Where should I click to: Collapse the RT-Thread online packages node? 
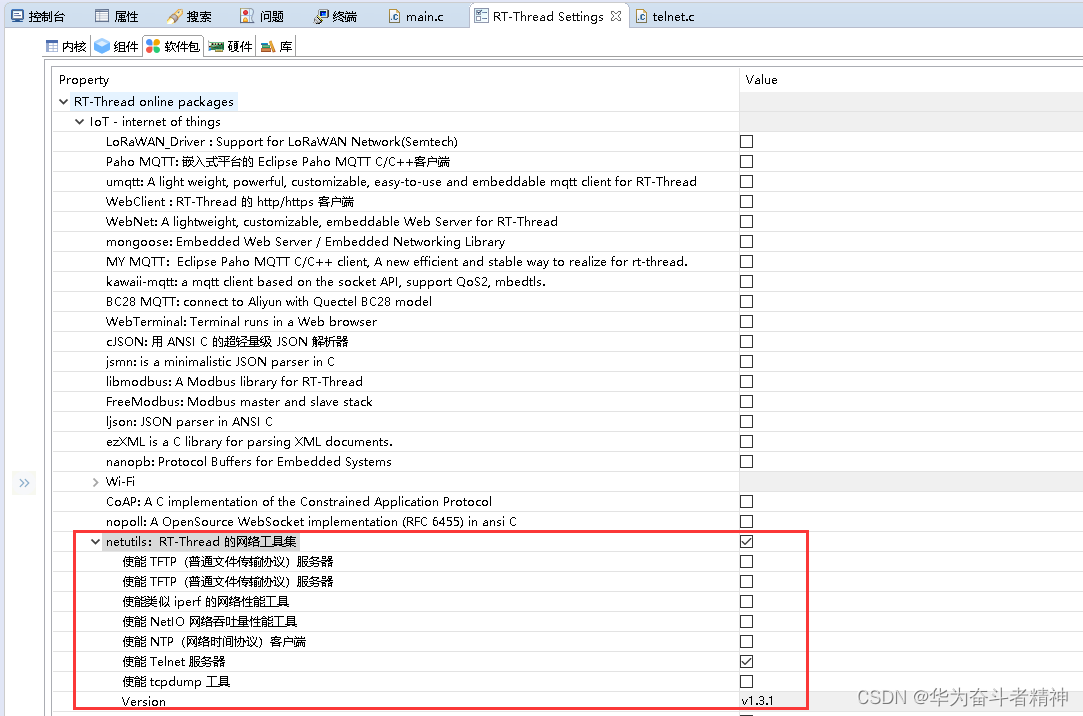pos(63,101)
